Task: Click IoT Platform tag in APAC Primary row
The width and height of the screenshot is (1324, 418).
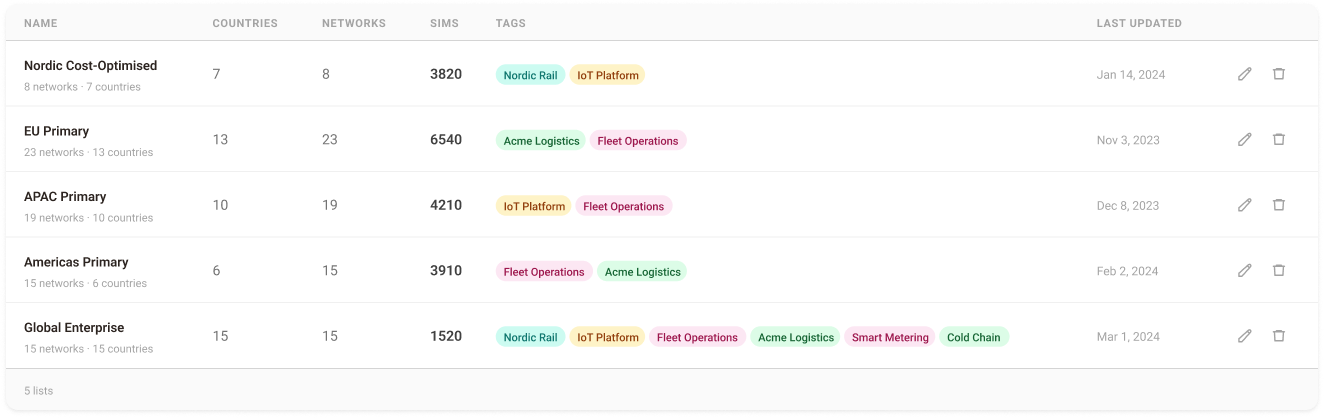Action: (x=534, y=206)
